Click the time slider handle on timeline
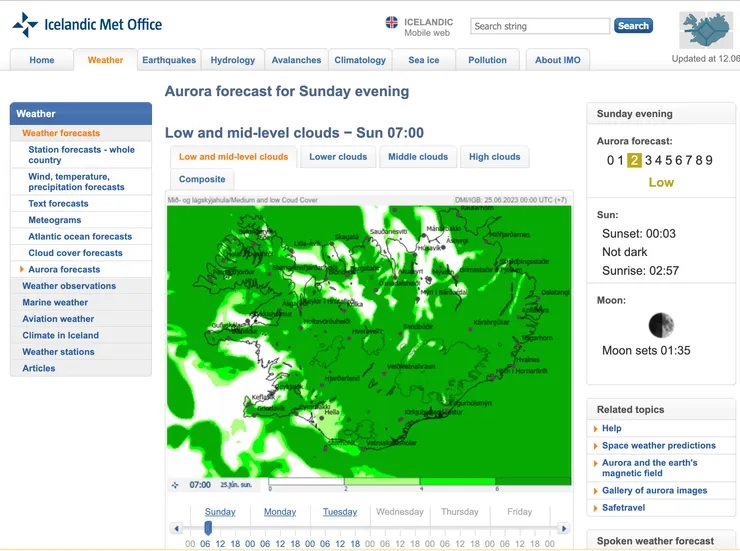The image size is (740, 551). tap(208, 528)
